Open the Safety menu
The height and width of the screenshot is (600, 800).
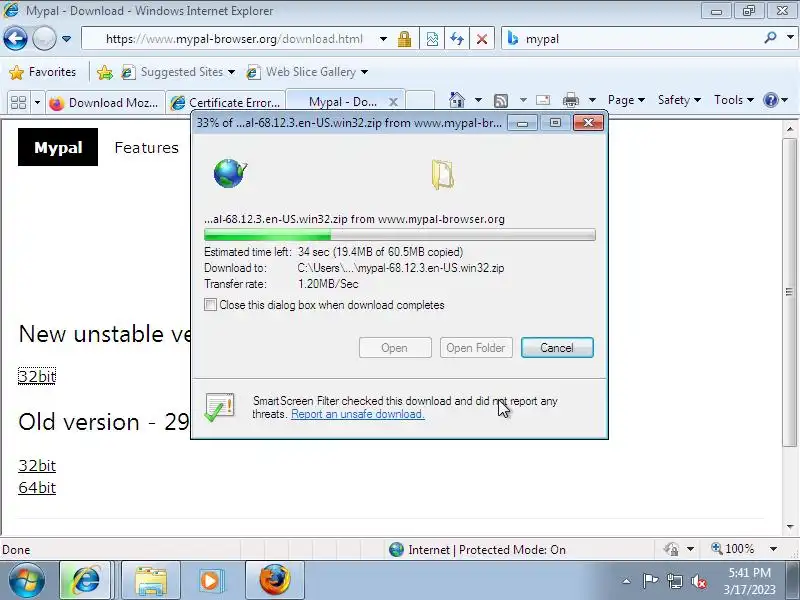[x=679, y=100]
